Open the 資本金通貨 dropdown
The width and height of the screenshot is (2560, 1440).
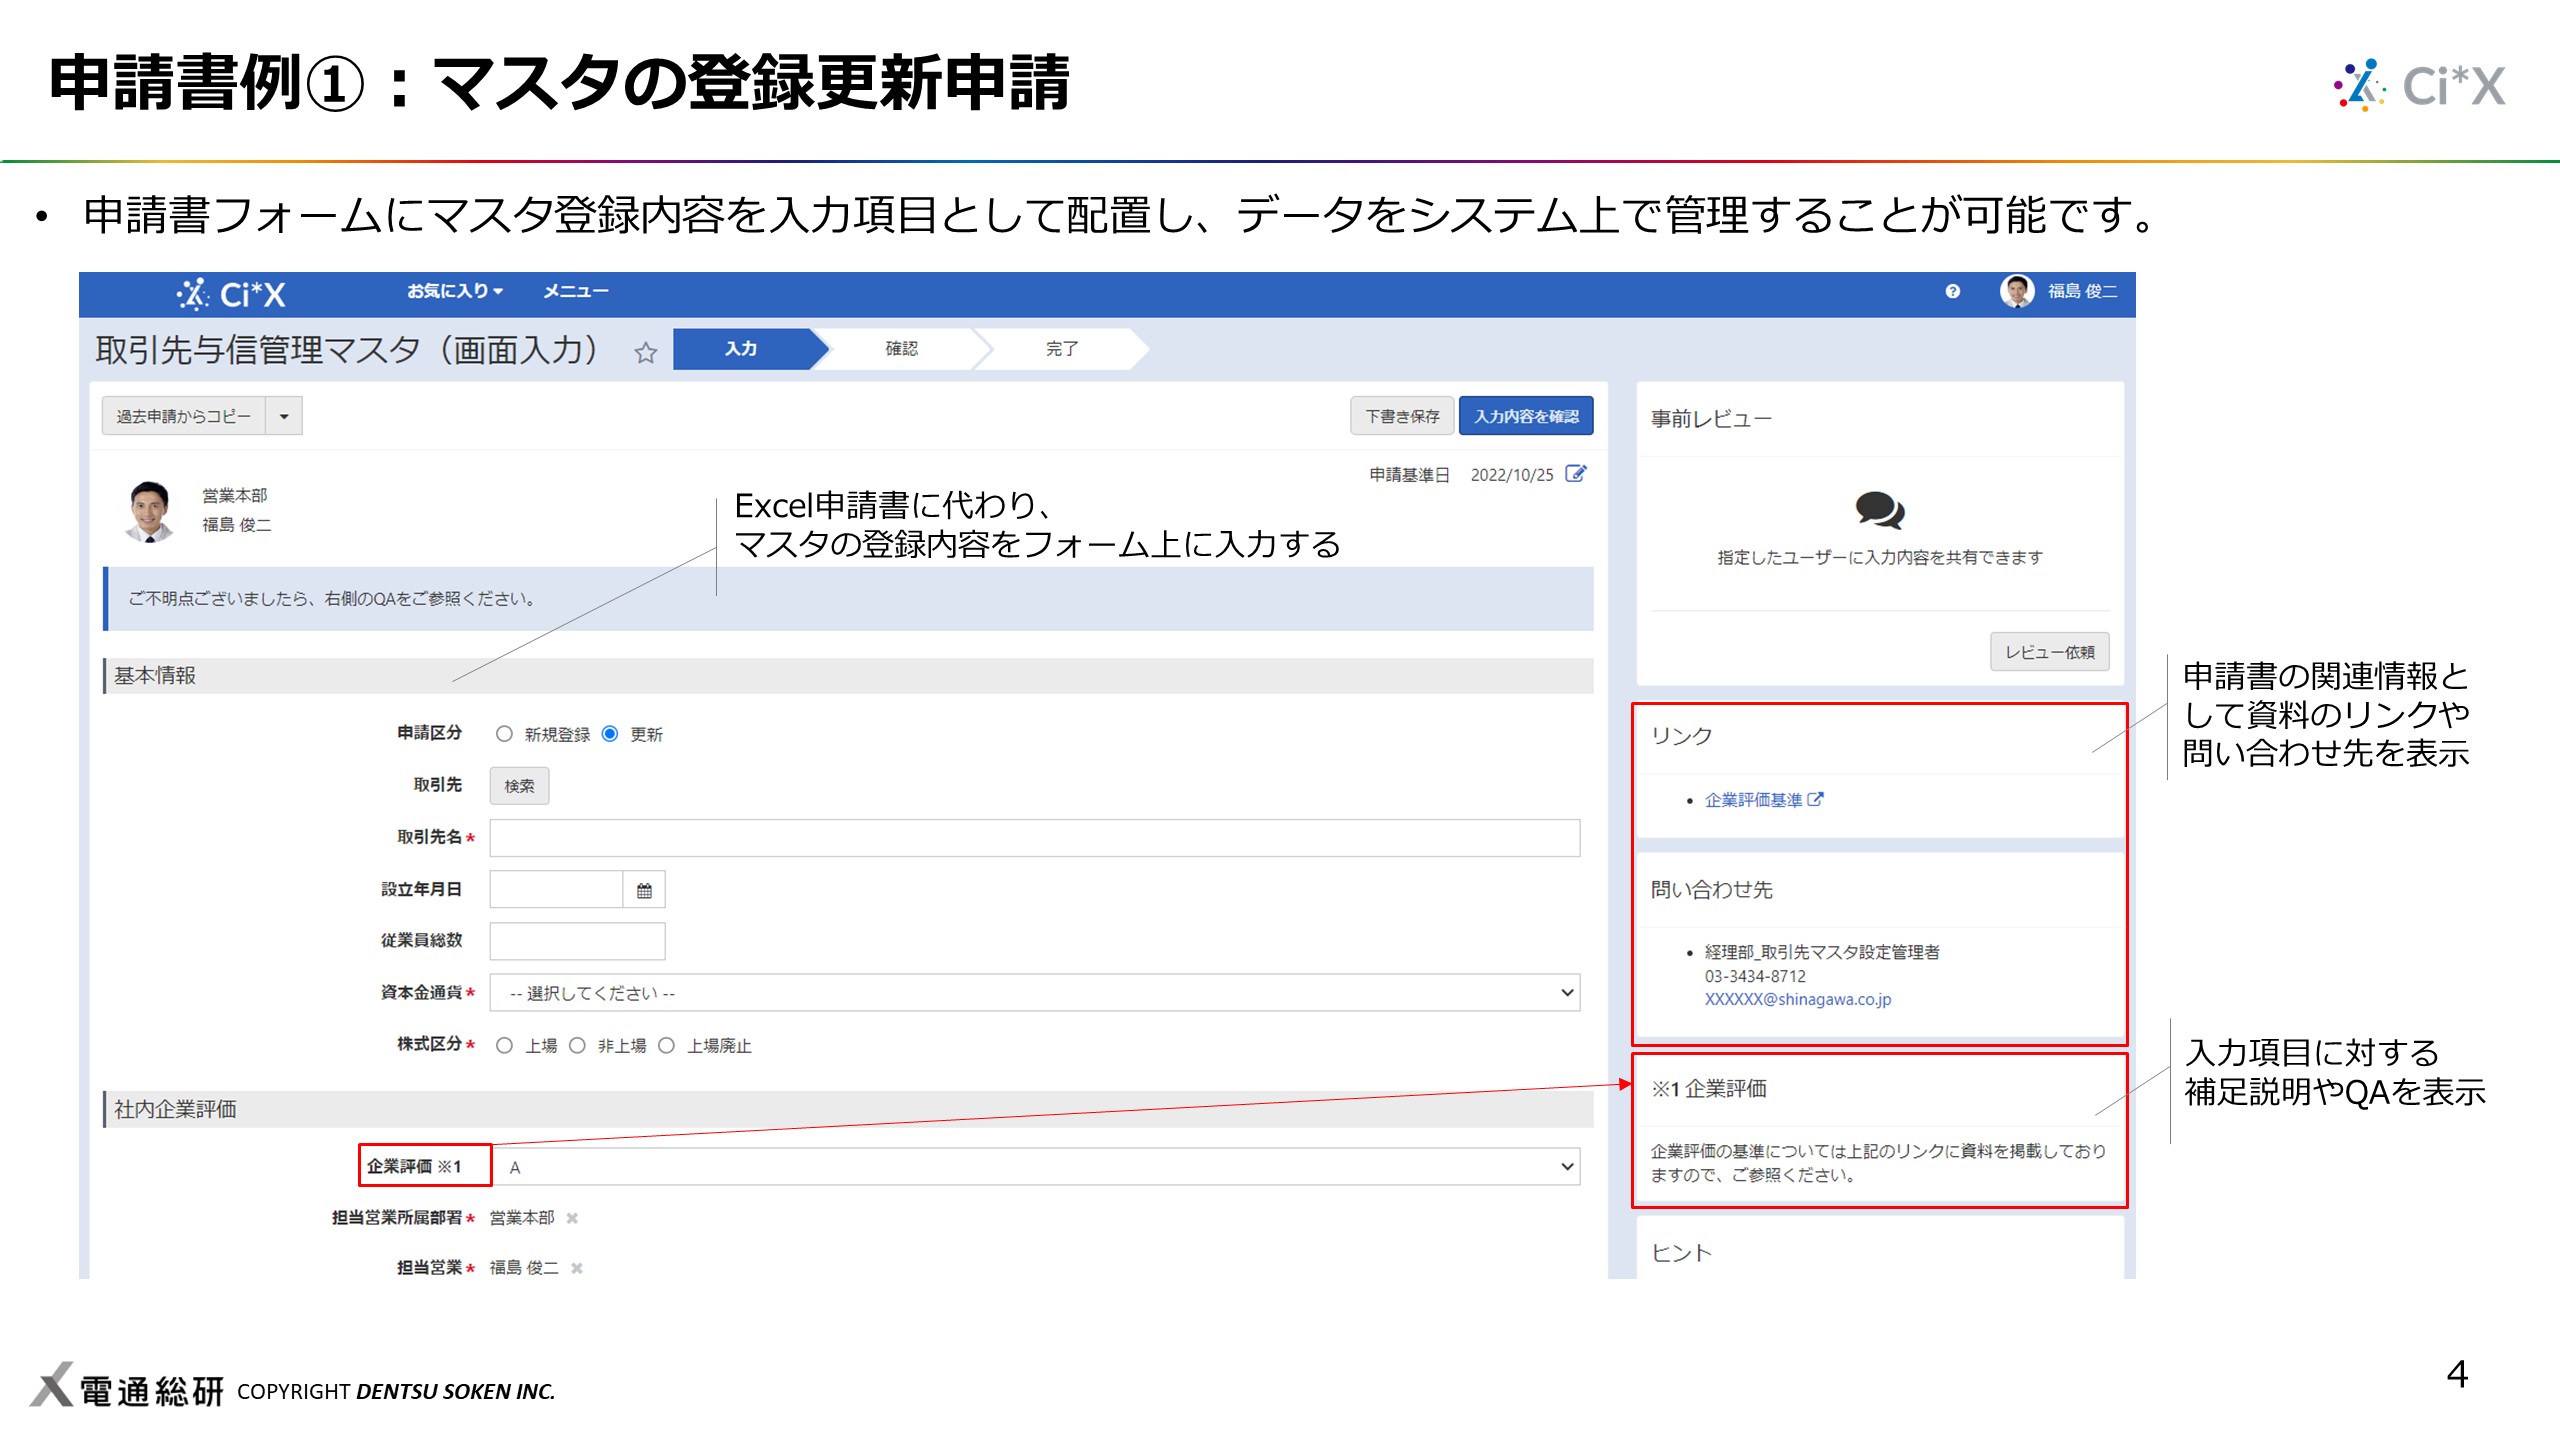click(x=1034, y=993)
